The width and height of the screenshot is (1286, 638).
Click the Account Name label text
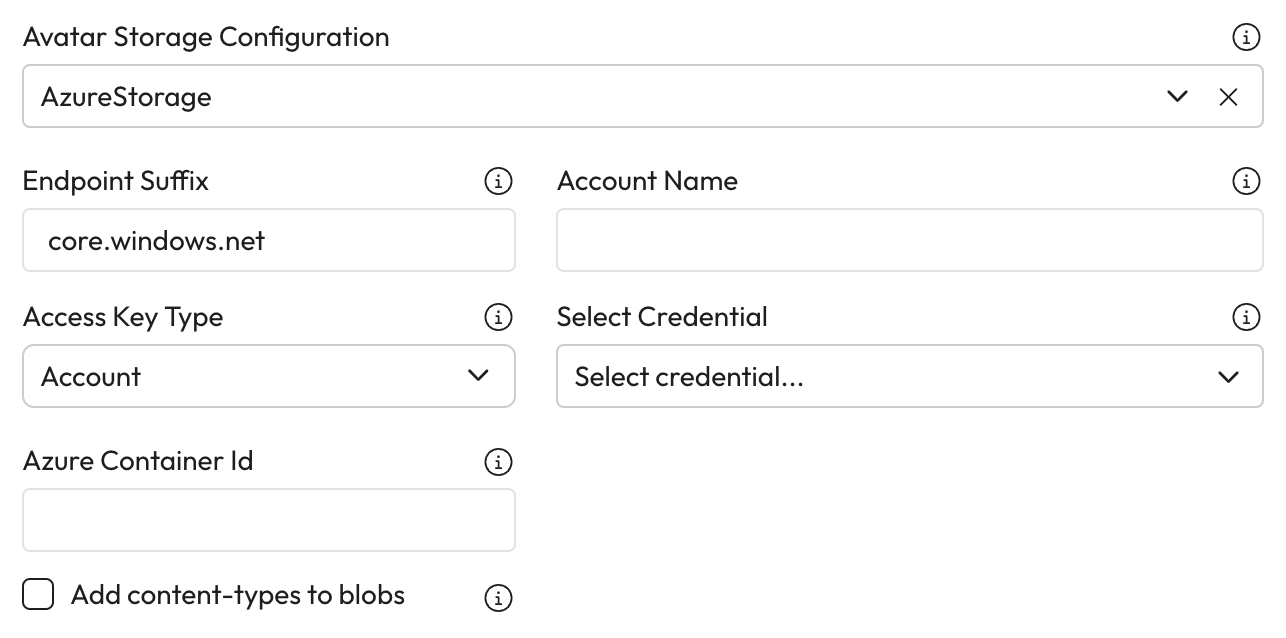647,182
